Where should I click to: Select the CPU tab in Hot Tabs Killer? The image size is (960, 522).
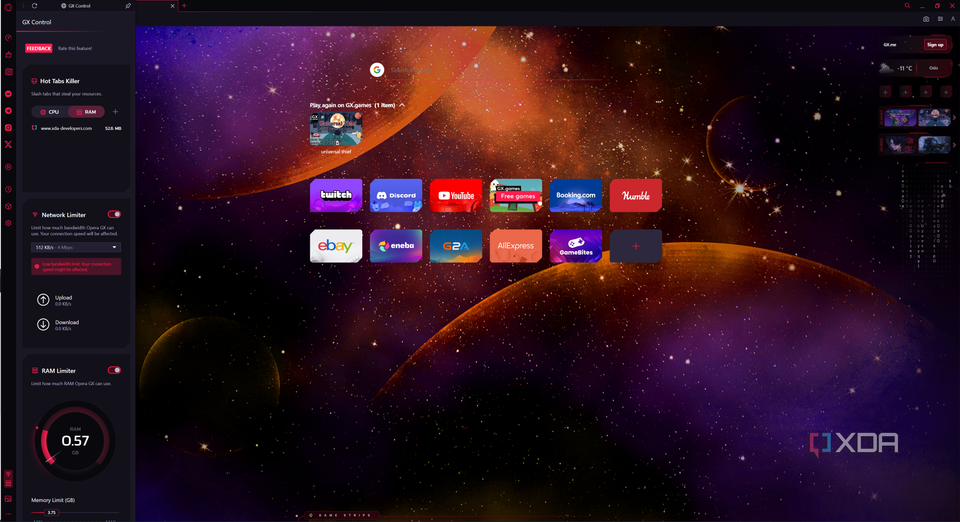(50, 112)
